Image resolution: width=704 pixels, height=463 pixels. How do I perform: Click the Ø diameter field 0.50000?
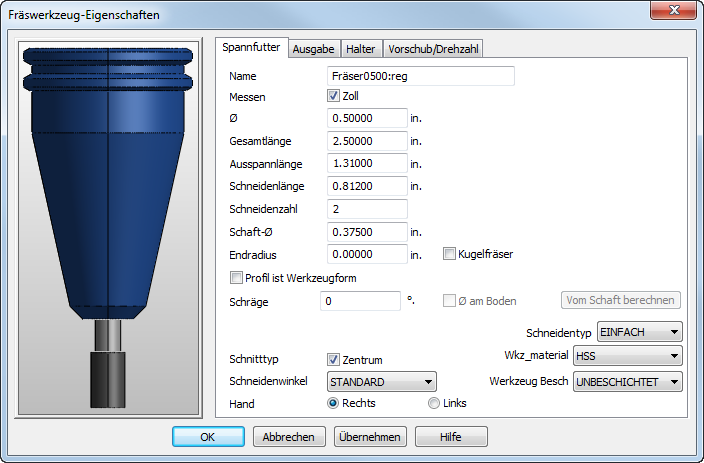coord(367,118)
